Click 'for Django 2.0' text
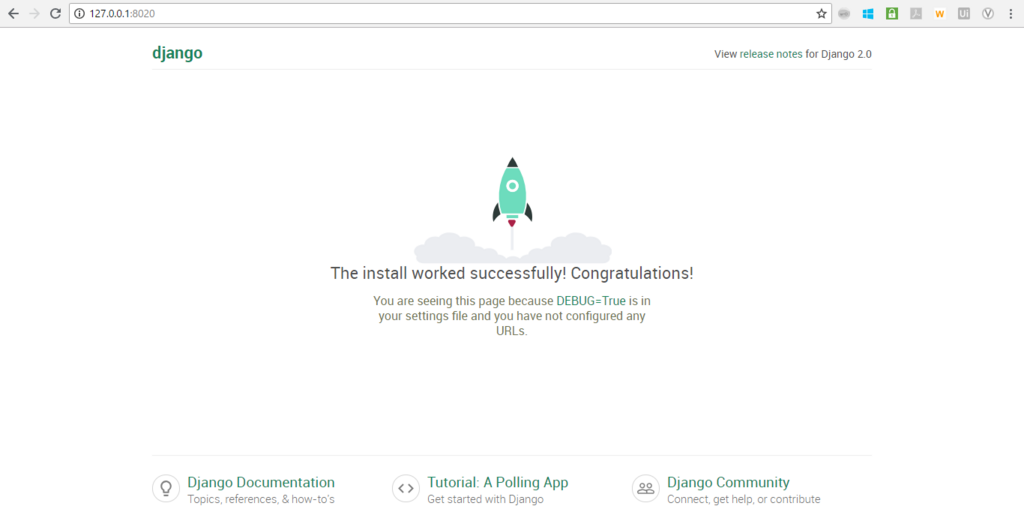The width and height of the screenshot is (1024, 524). pyautogui.click(x=838, y=54)
